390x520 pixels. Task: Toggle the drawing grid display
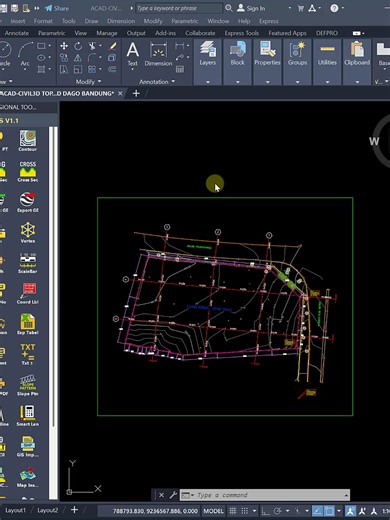(233, 511)
